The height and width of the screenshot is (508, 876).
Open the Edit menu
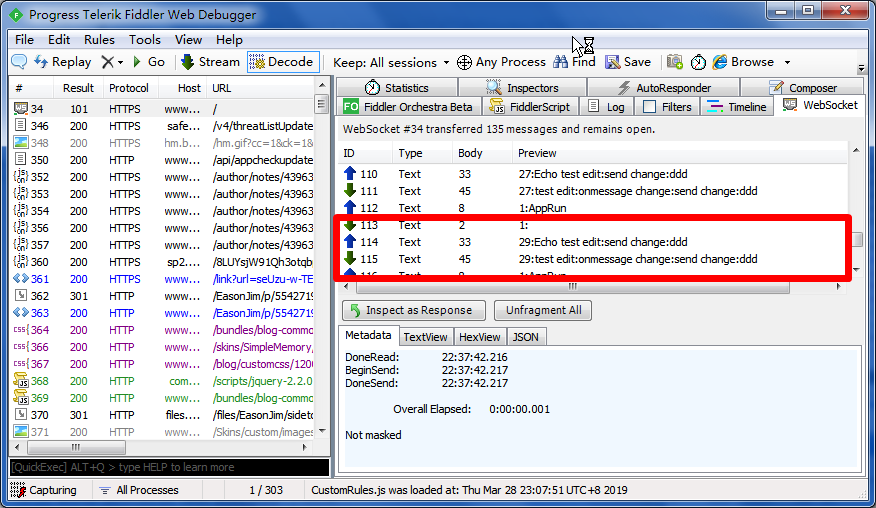59,40
